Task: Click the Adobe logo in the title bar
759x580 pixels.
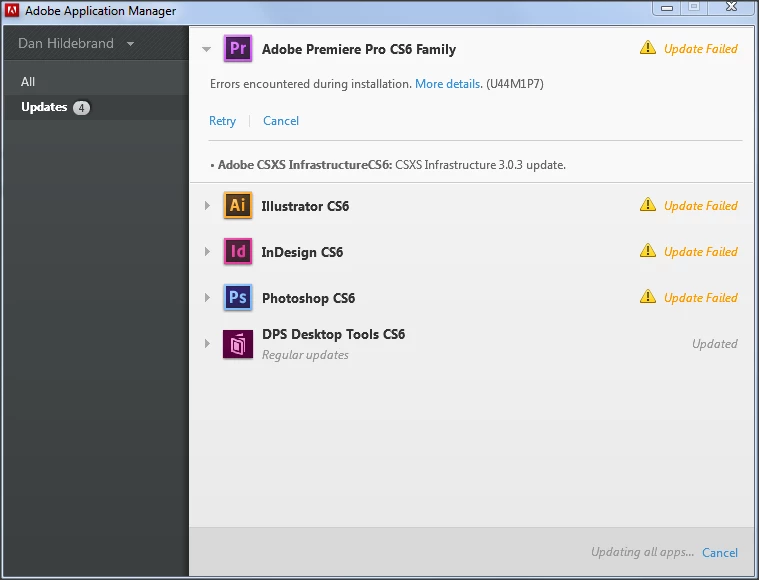Action: pos(12,10)
